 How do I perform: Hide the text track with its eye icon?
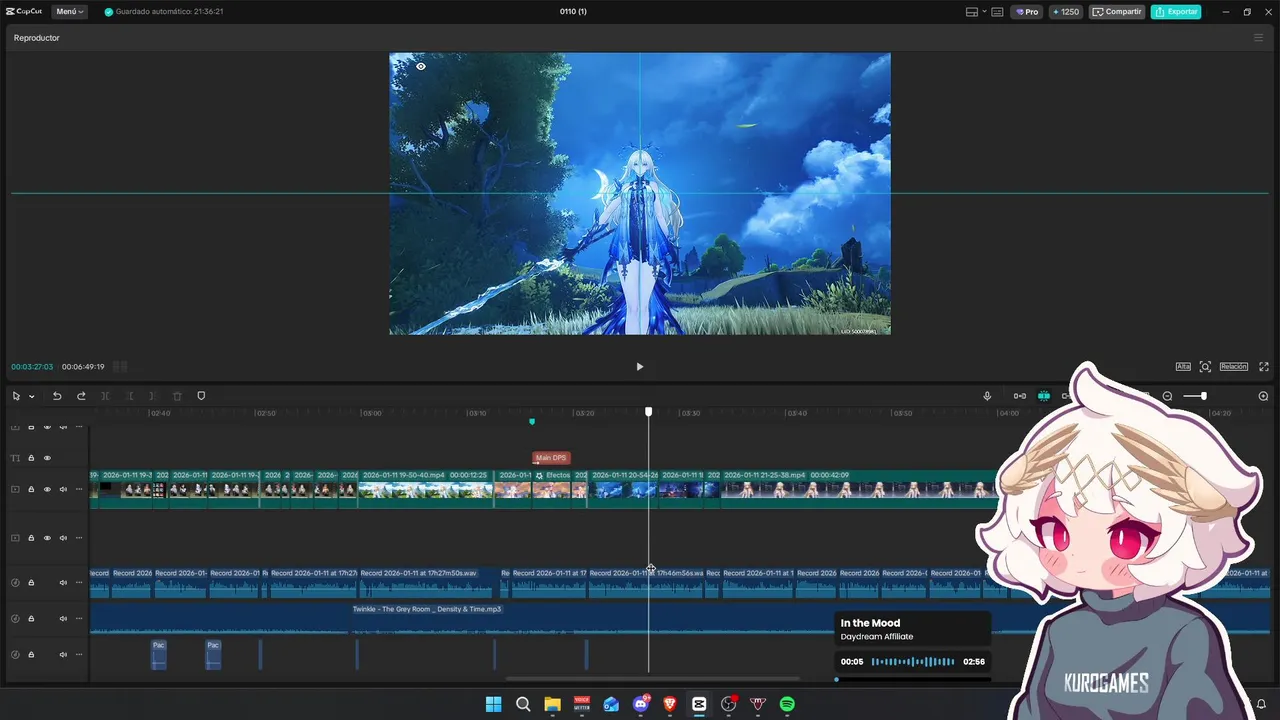point(47,458)
